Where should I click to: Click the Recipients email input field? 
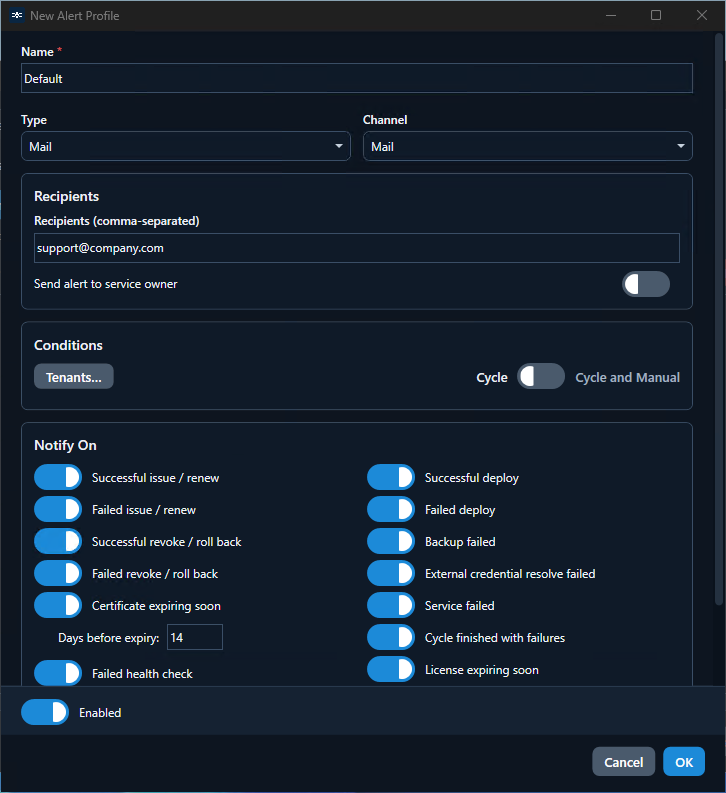[x=356, y=248]
